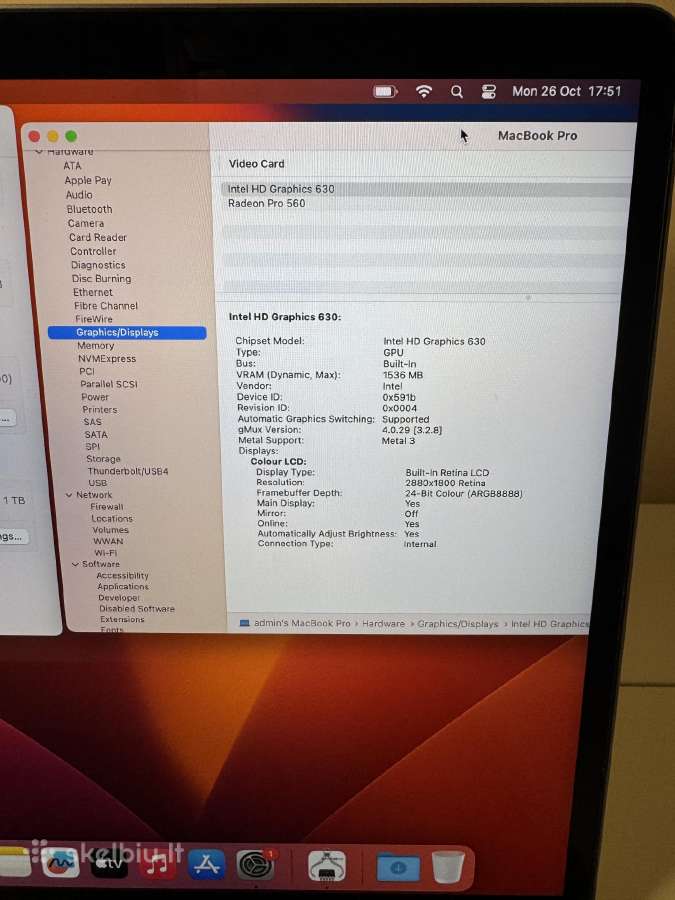Select Applications under Software
This screenshot has width=675, height=900.
point(123,587)
